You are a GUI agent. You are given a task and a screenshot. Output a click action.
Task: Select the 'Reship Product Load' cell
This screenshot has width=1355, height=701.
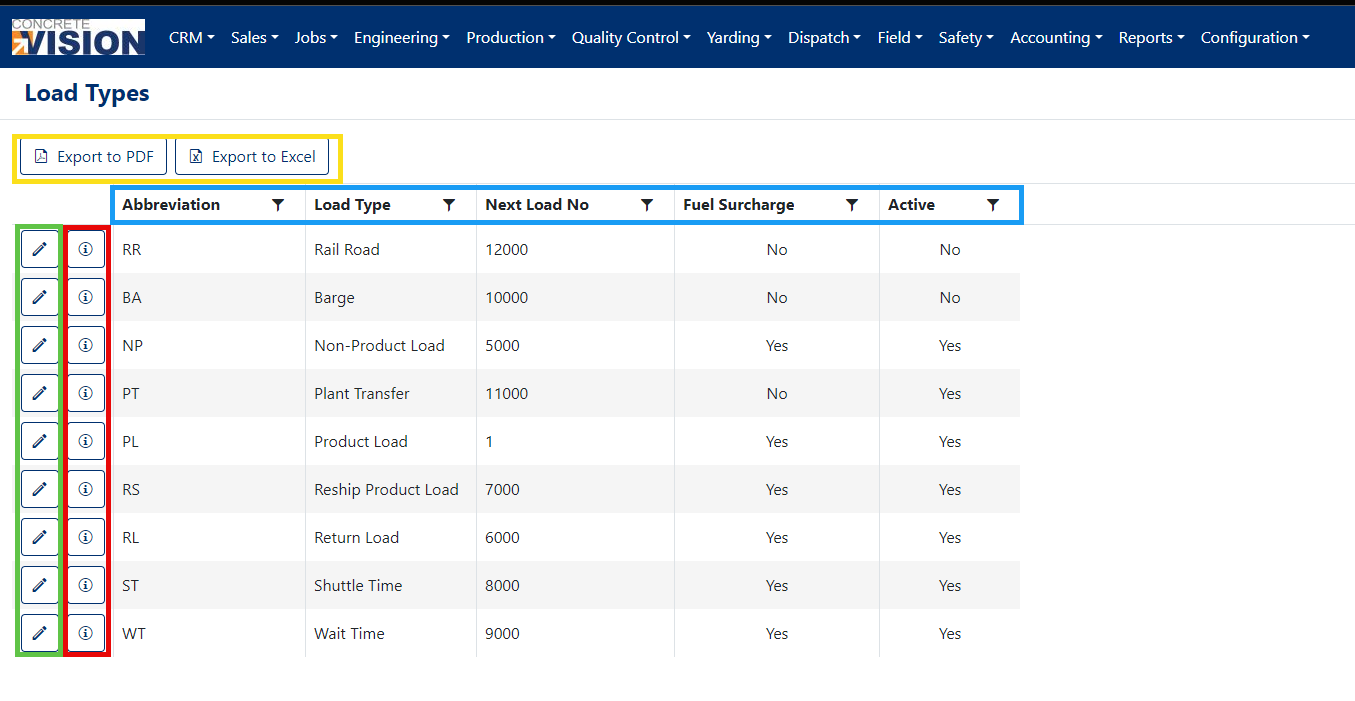[391, 490]
